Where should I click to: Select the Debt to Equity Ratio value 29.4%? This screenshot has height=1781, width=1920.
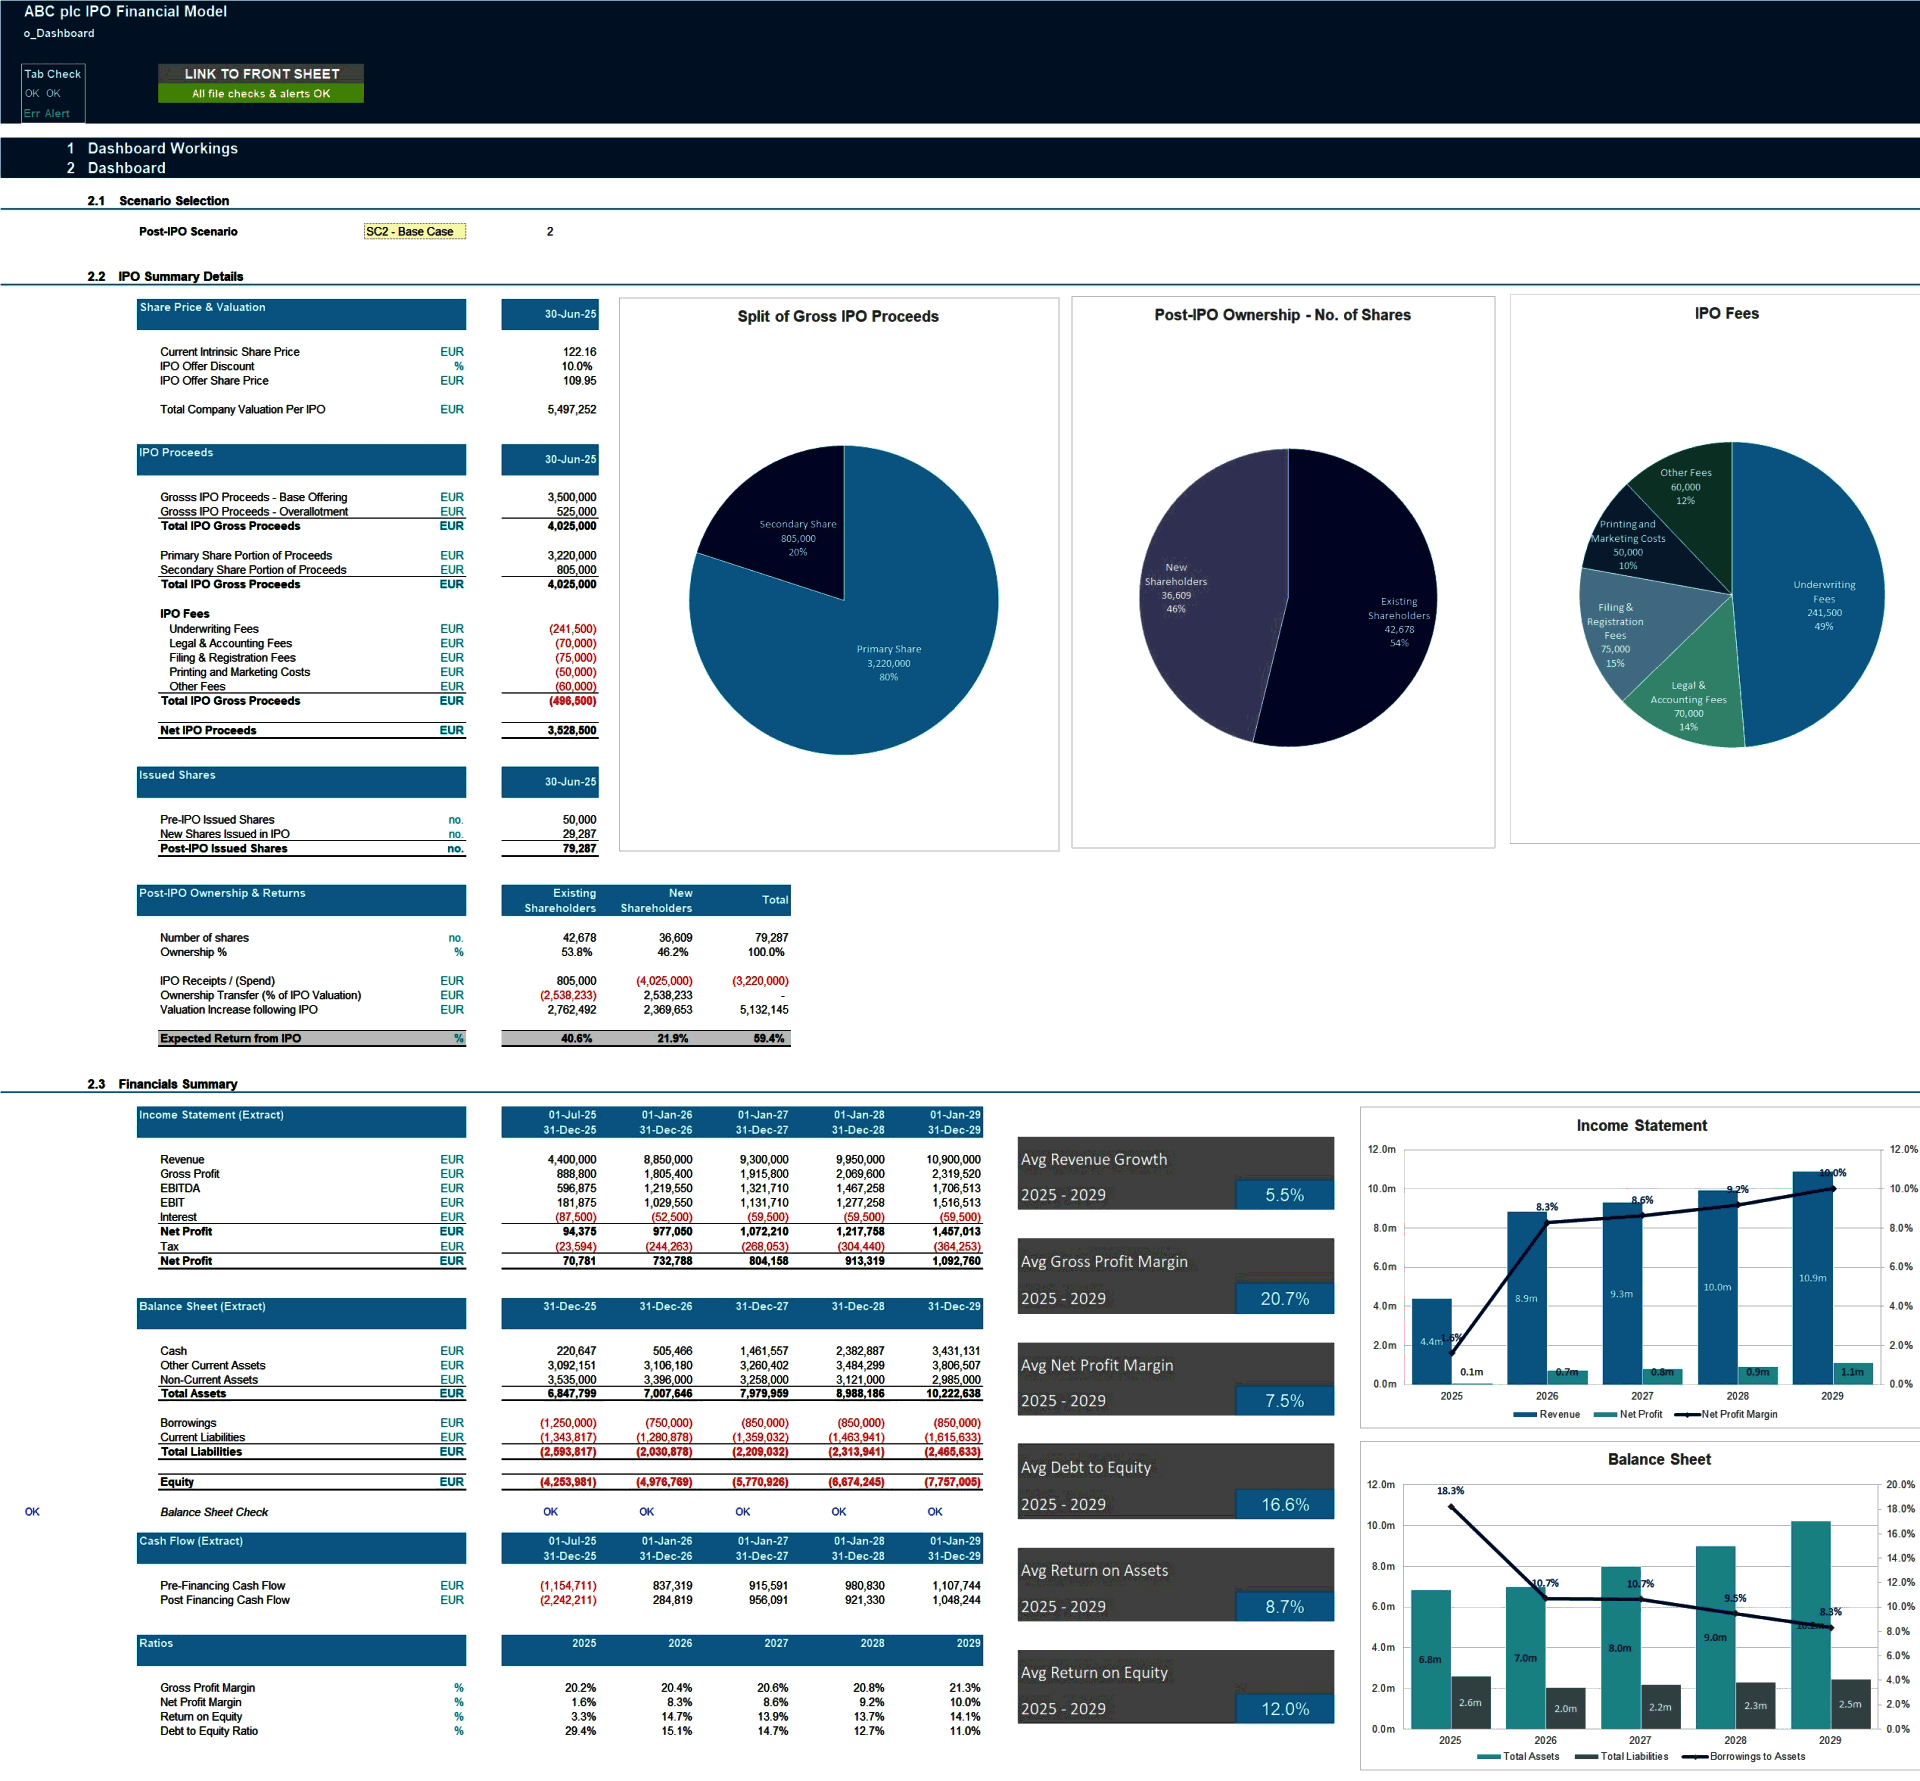pyautogui.click(x=580, y=1731)
